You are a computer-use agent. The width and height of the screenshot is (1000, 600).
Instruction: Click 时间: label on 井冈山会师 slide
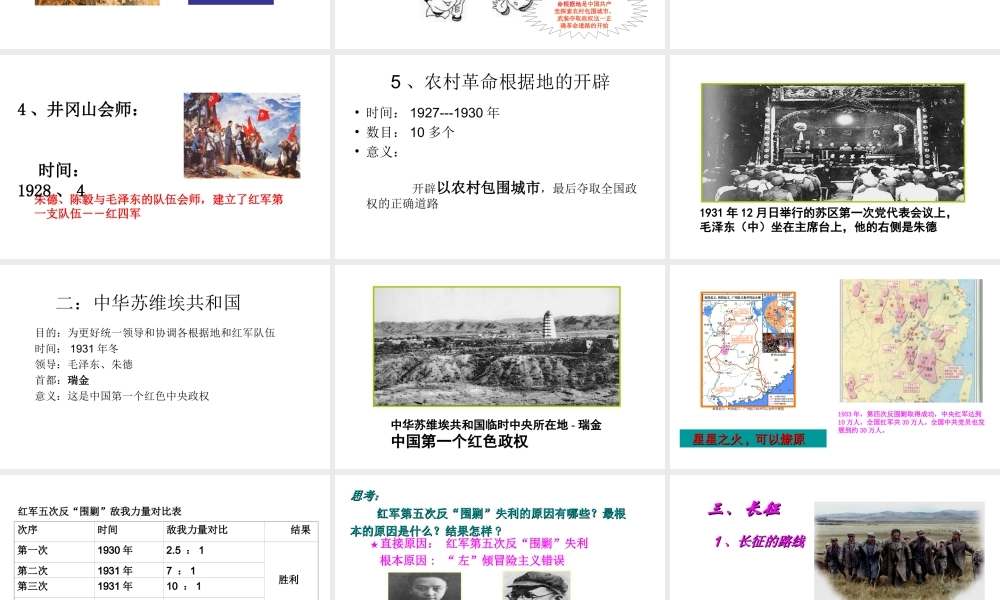(59, 170)
